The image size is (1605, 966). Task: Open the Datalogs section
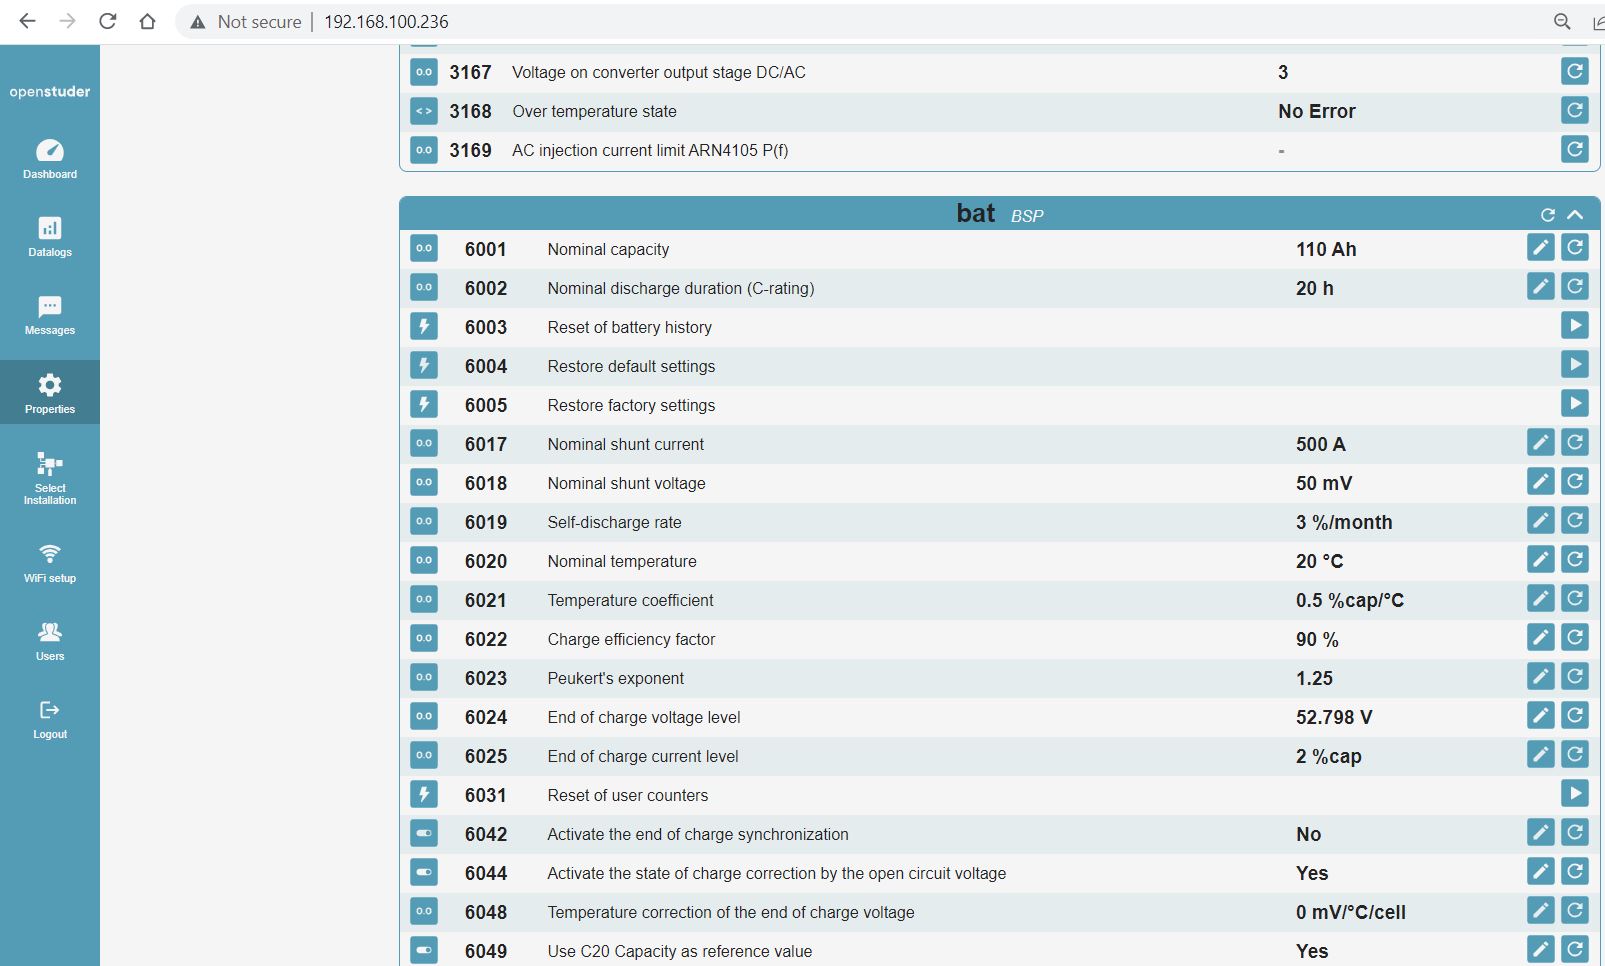(x=50, y=237)
